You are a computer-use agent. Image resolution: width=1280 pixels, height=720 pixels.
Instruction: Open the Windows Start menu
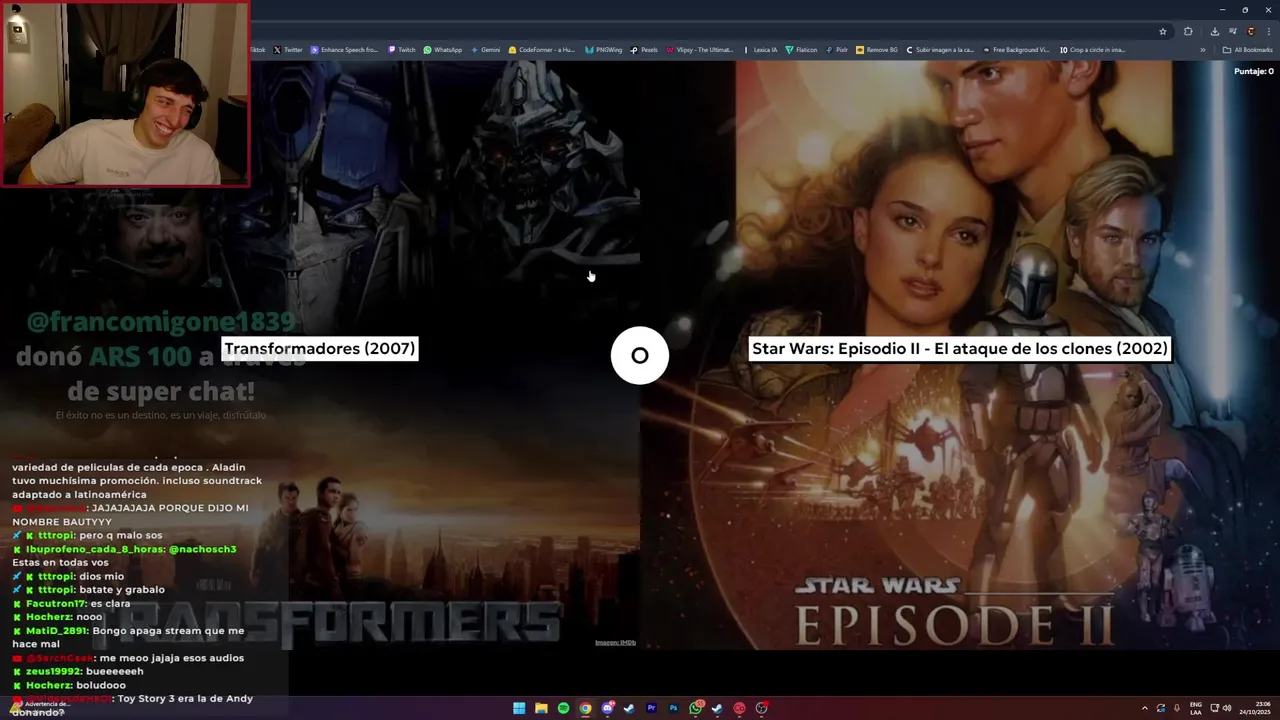(519, 708)
